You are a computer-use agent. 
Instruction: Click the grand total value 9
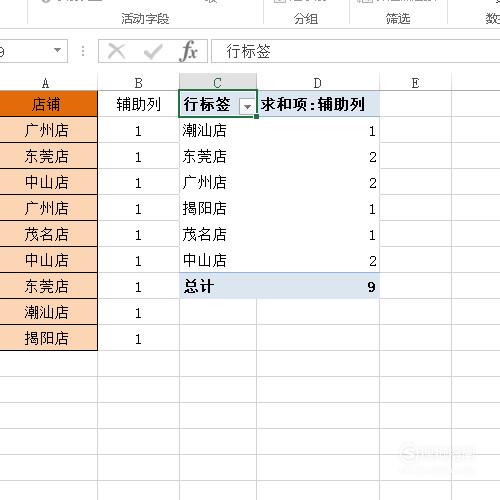click(371, 287)
